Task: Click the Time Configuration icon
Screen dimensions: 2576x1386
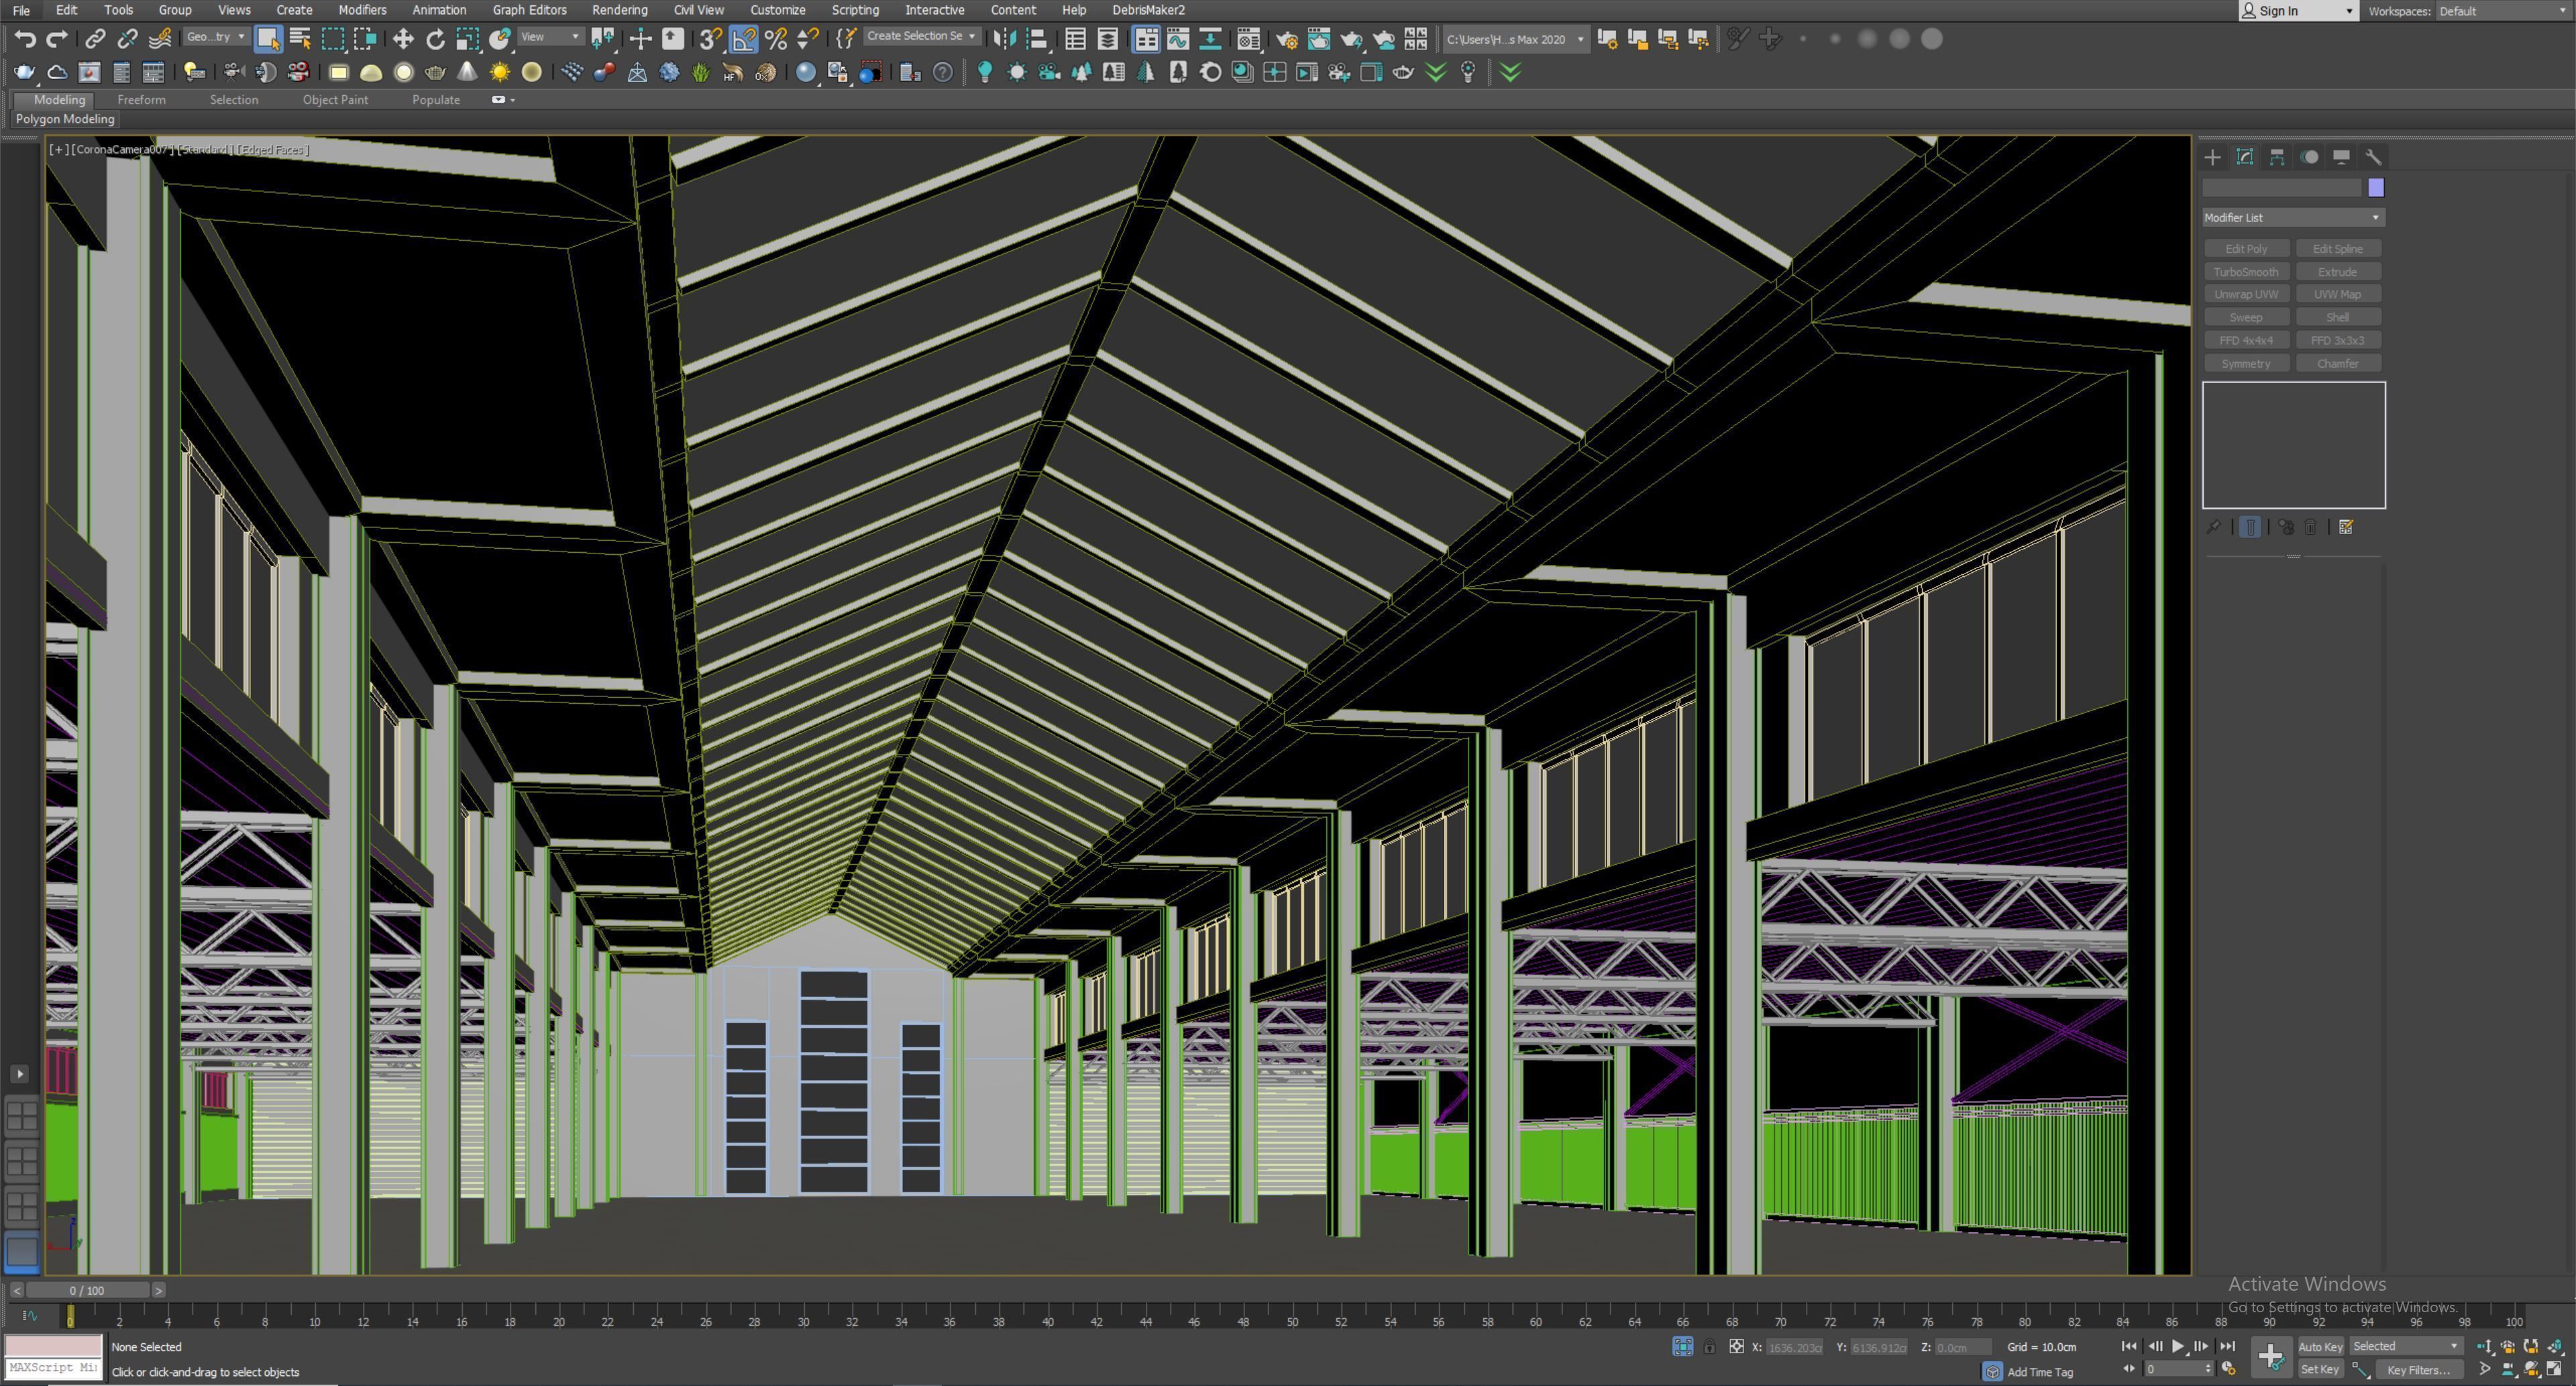Action: pos(2229,1369)
